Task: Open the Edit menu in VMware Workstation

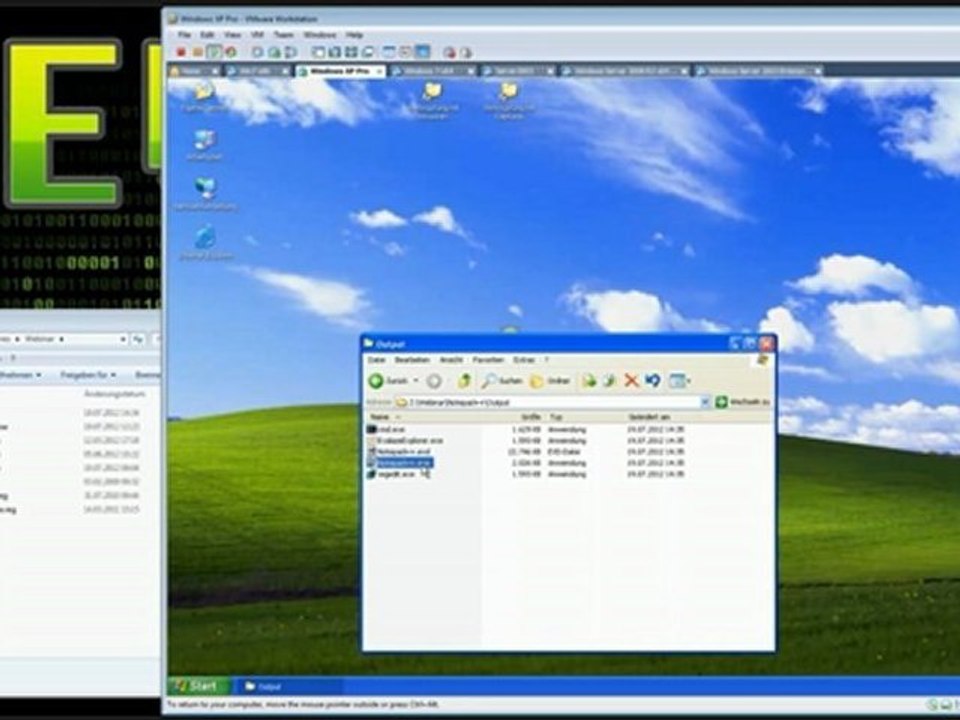Action: point(207,35)
